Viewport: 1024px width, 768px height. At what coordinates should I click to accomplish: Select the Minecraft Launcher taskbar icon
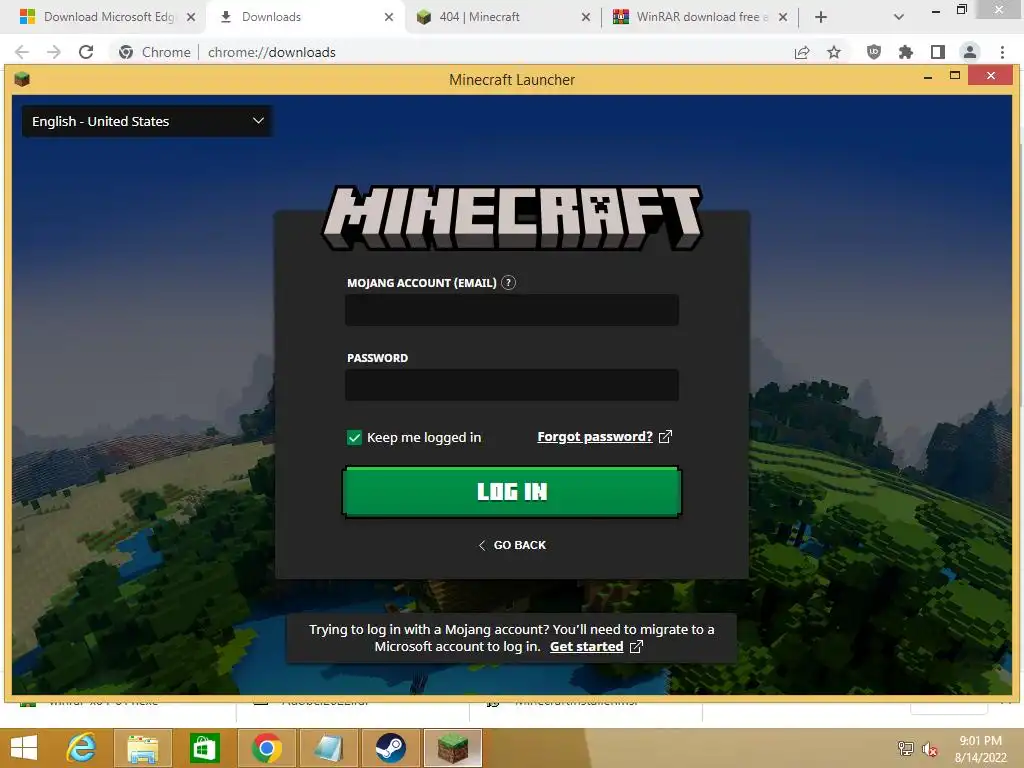(453, 748)
